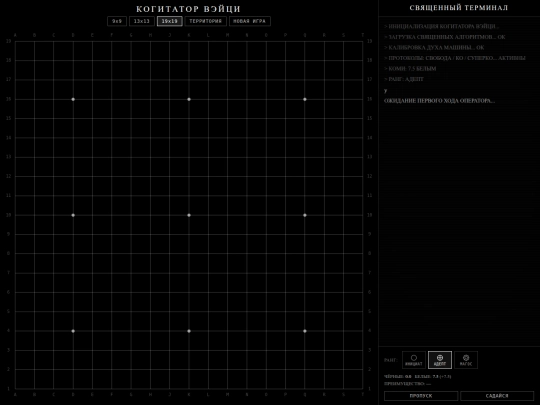Click the ИНИЦИАЛИЗАЦИЯ КОГИТАТОРА ВЭЙЦИ log line

[442, 27]
